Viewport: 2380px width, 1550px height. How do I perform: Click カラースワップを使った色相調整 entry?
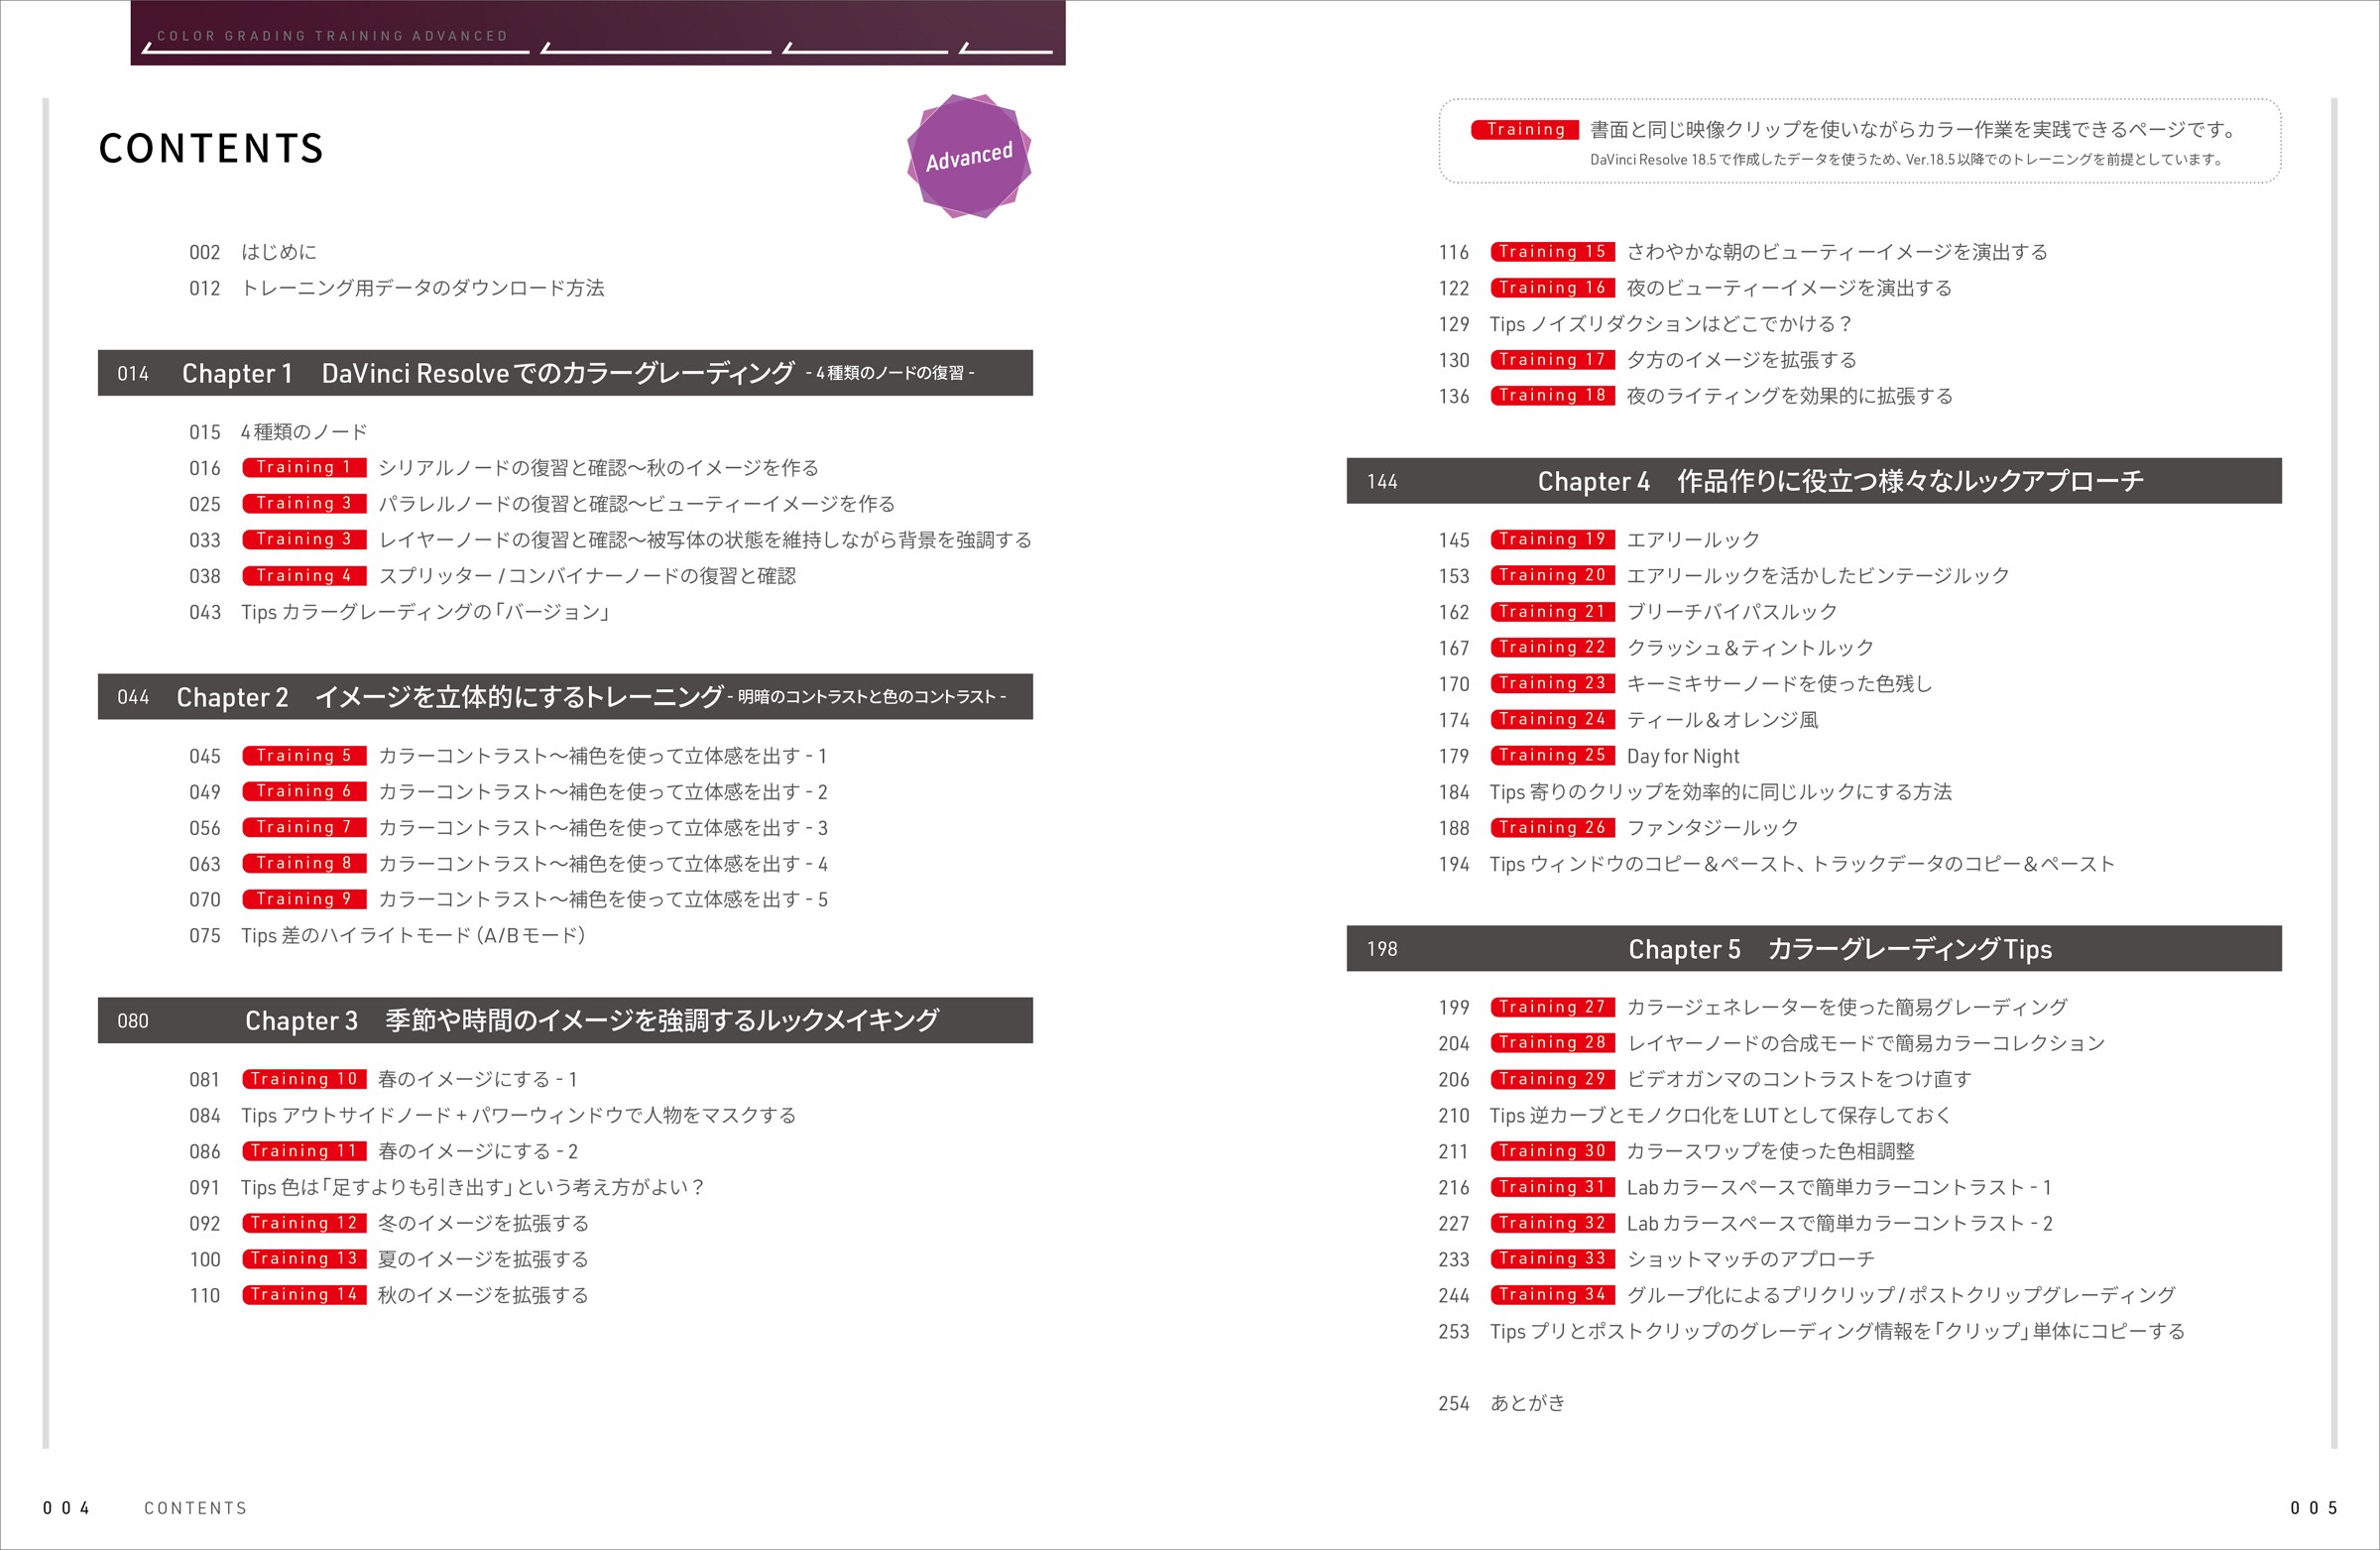[1677, 1151]
